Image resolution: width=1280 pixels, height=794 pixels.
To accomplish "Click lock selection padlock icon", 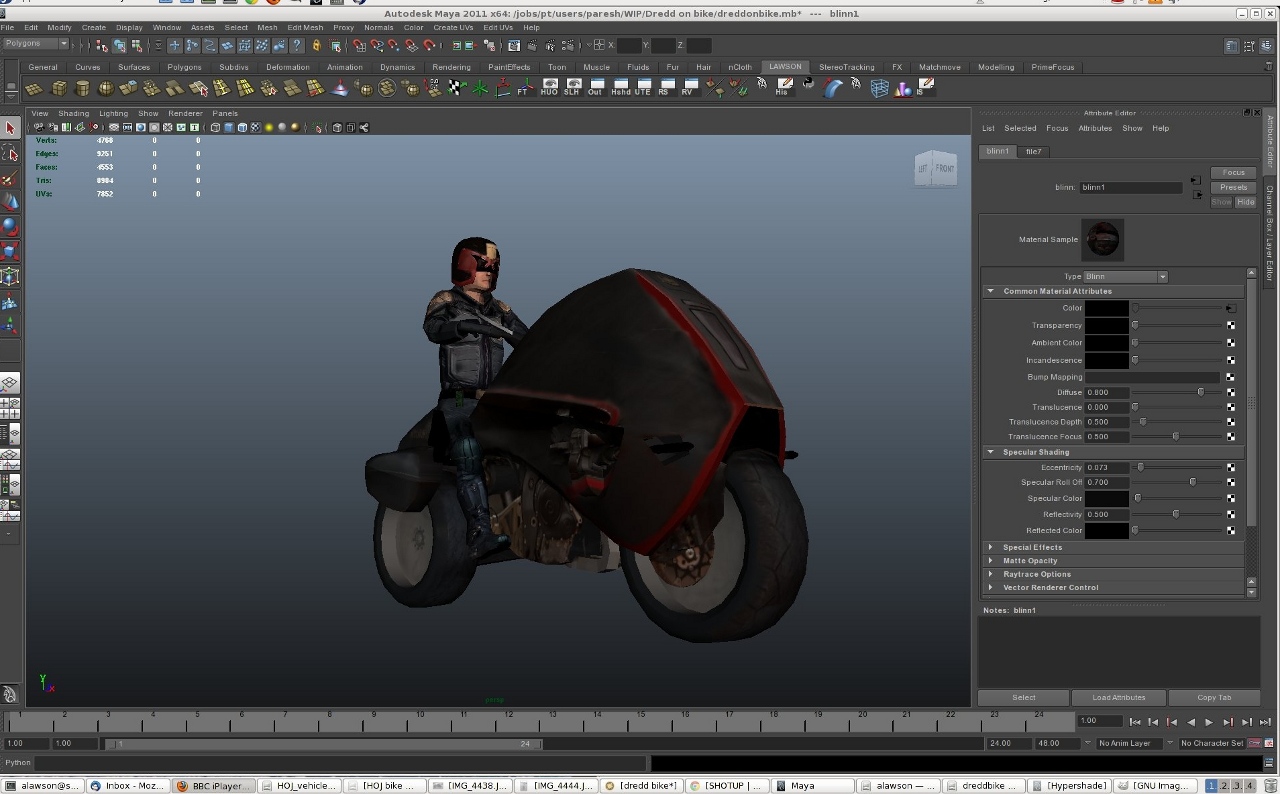I will [x=317, y=45].
